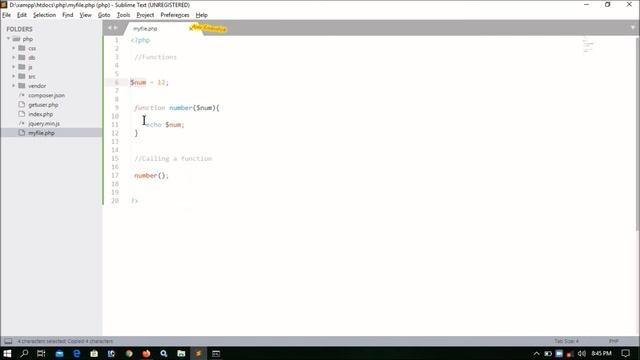Image resolution: width=640 pixels, height=360 pixels.
Task: Open the Tab Size setting in status bar
Action: [566, 341]
